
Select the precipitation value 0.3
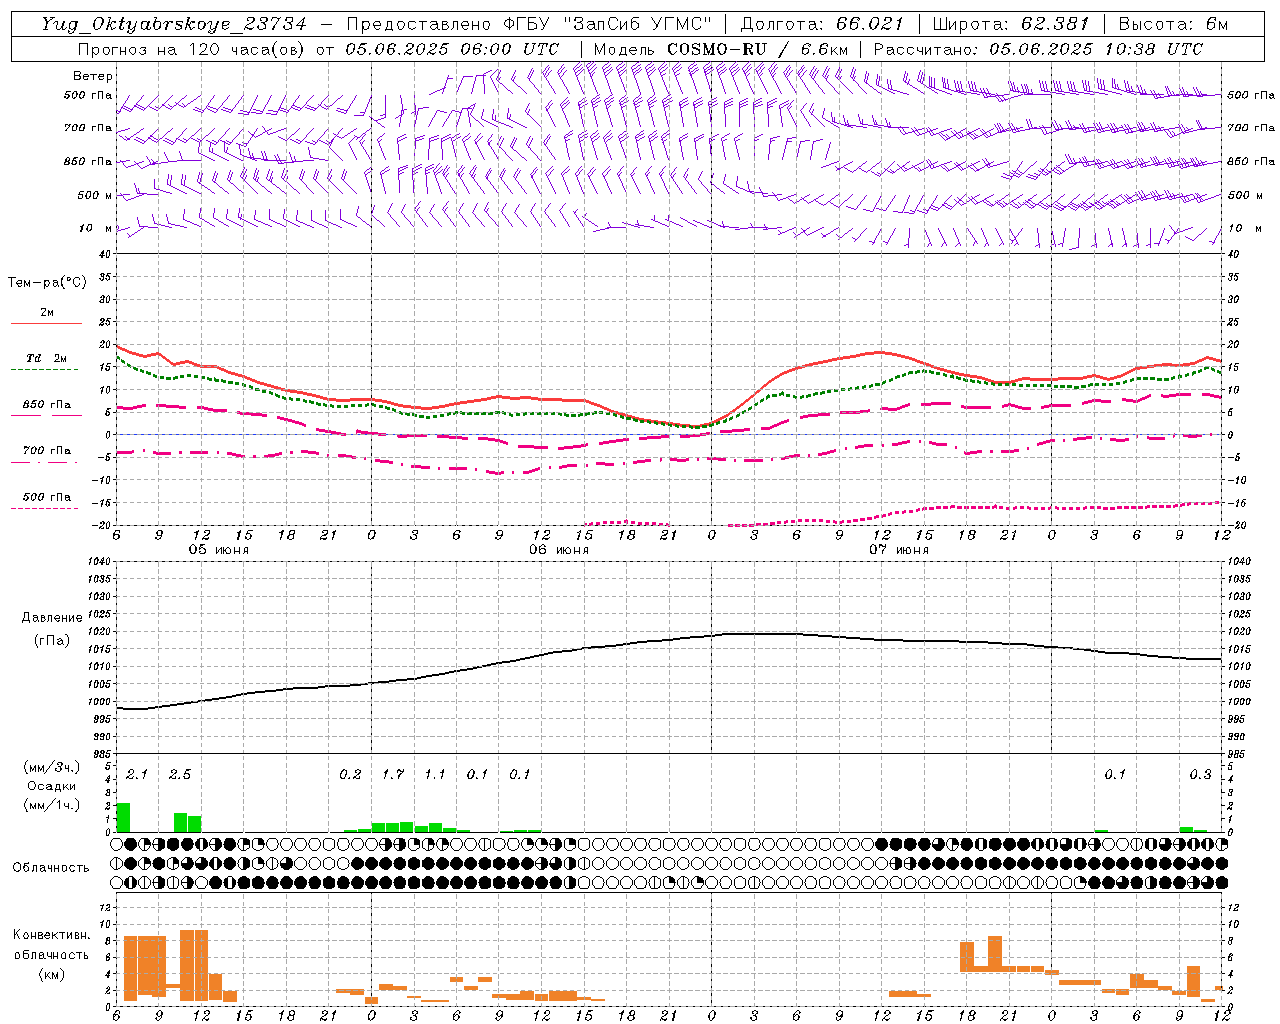click(1200, 774)
